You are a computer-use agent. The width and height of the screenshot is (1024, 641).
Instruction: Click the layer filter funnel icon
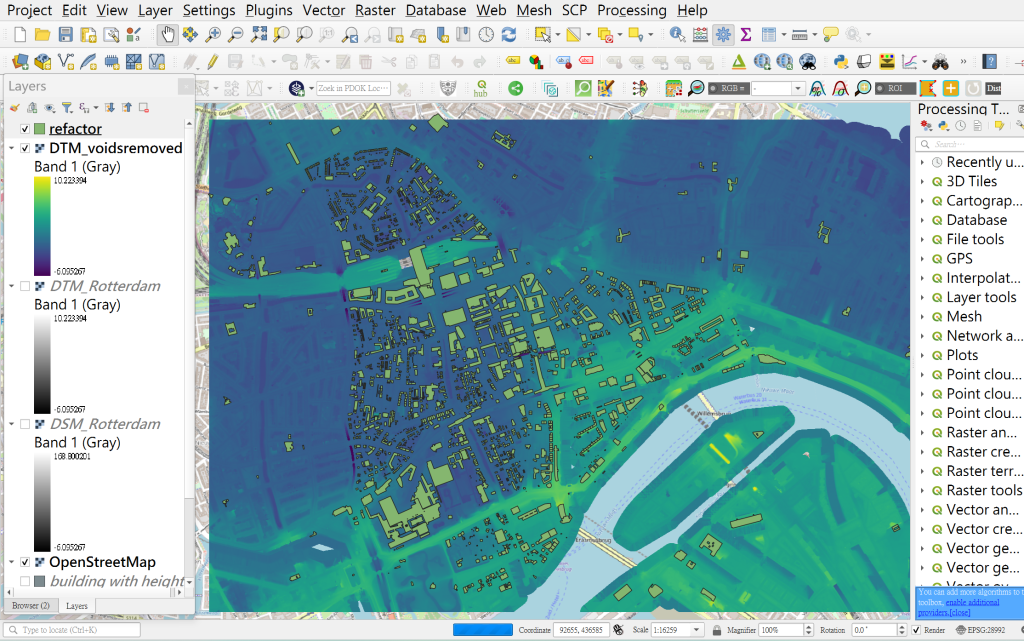(67, 108)
